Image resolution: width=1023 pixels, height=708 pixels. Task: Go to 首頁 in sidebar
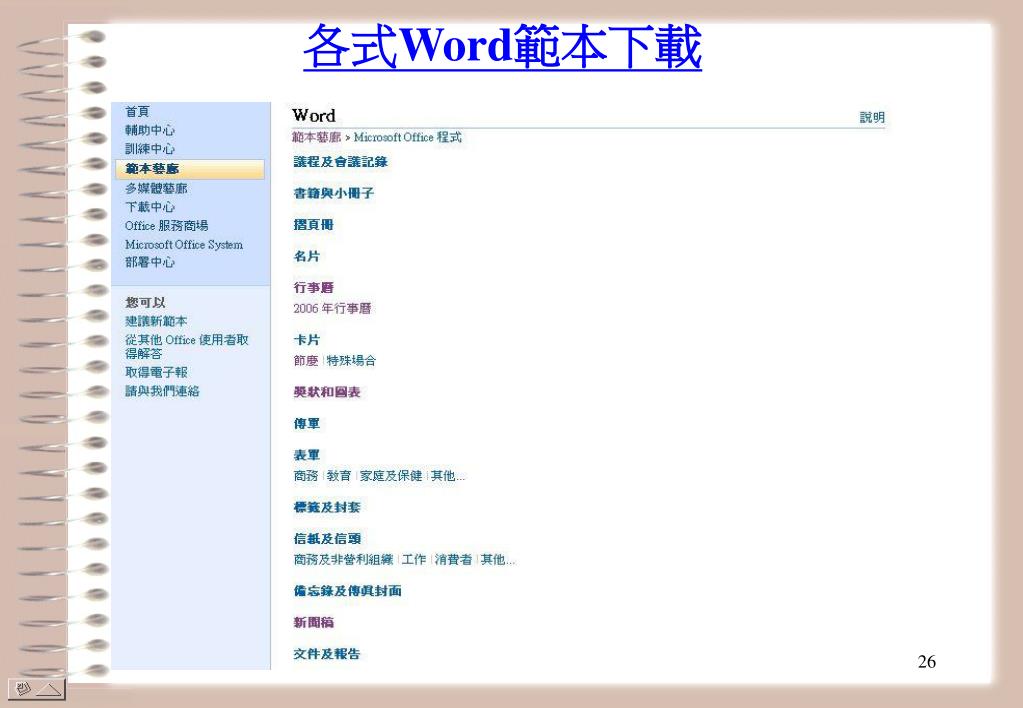click(137, 112)
